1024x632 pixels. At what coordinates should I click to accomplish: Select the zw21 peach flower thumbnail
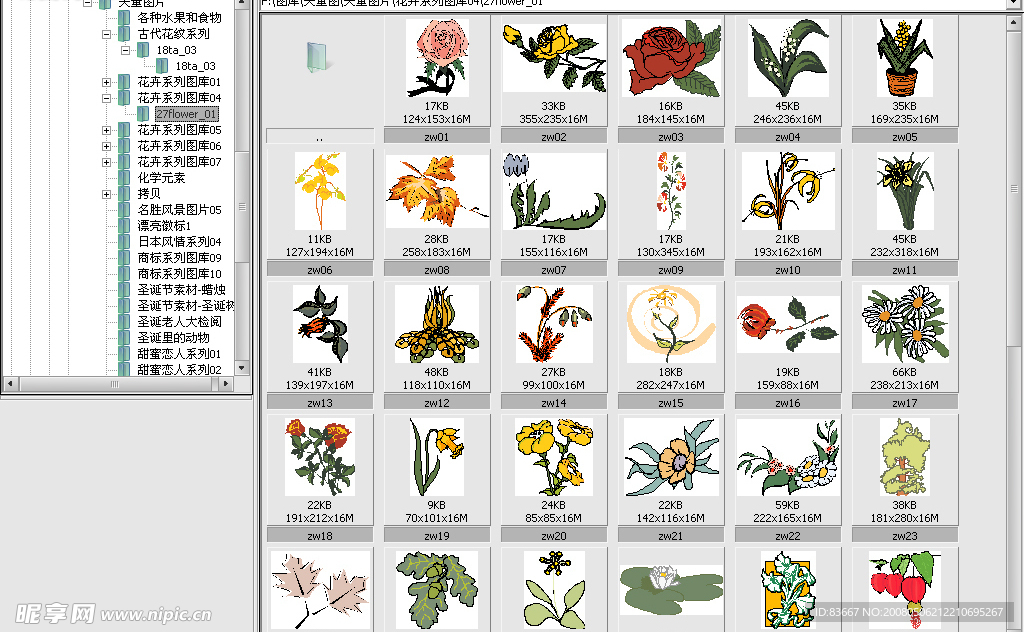tap(671, 457)
